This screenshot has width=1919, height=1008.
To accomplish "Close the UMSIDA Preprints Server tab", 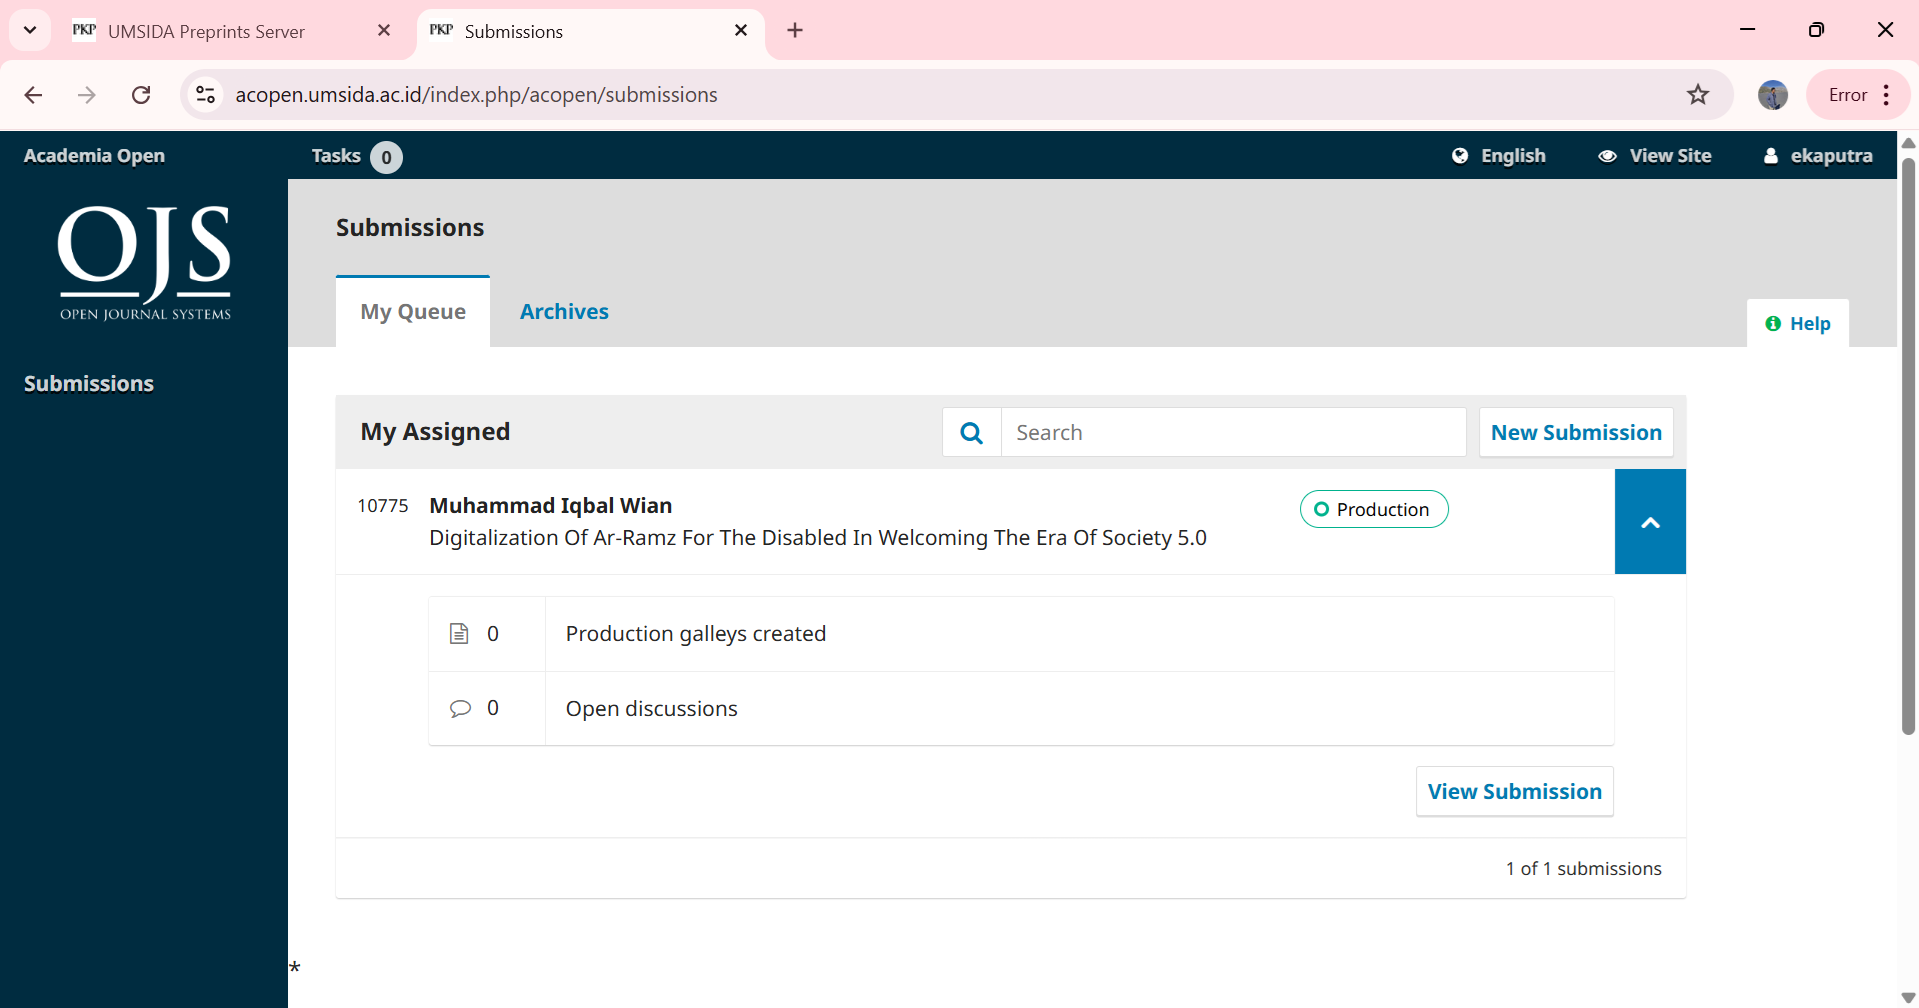I will click(384, 31).
